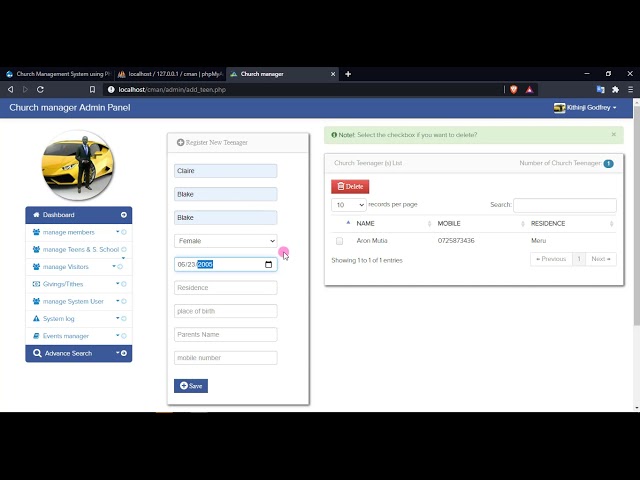The width and height of the screenshot is (640, 480).
Task: Click the browser forward arrow
Action: click(25, 89)
